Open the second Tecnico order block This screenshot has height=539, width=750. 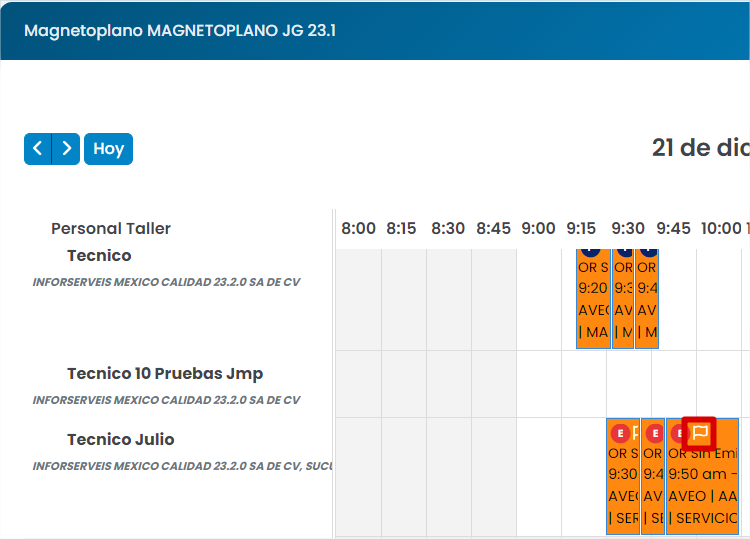[623, 299]
